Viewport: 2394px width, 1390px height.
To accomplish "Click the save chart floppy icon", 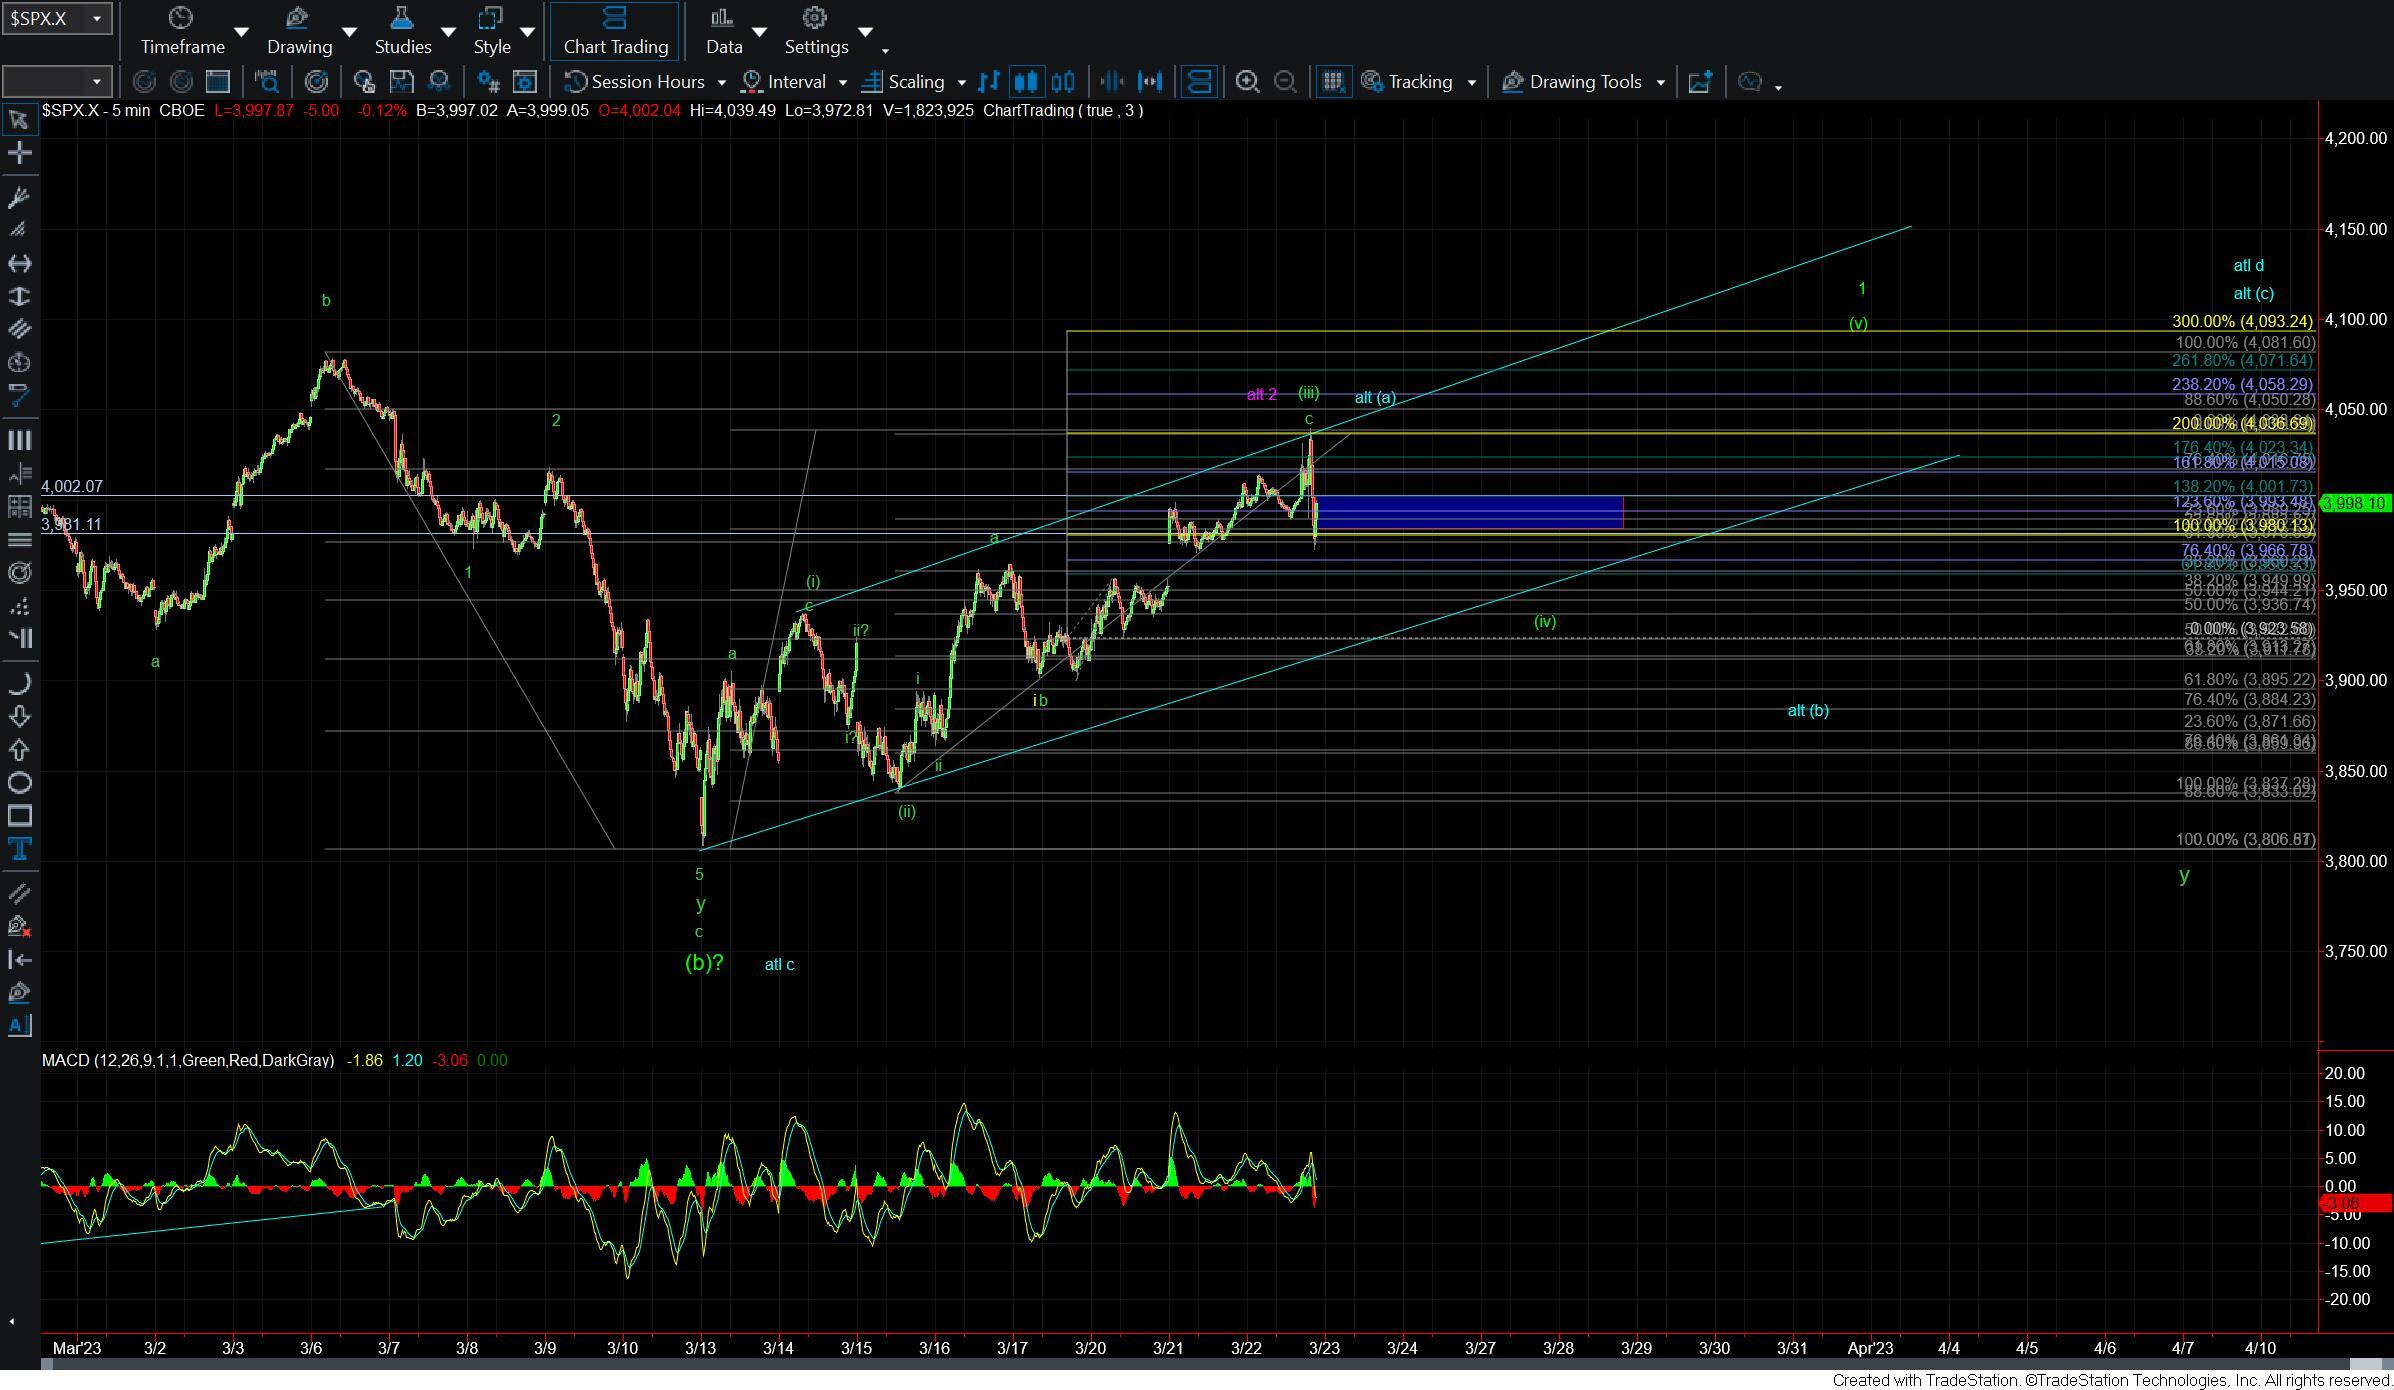I will pos(401,82).
